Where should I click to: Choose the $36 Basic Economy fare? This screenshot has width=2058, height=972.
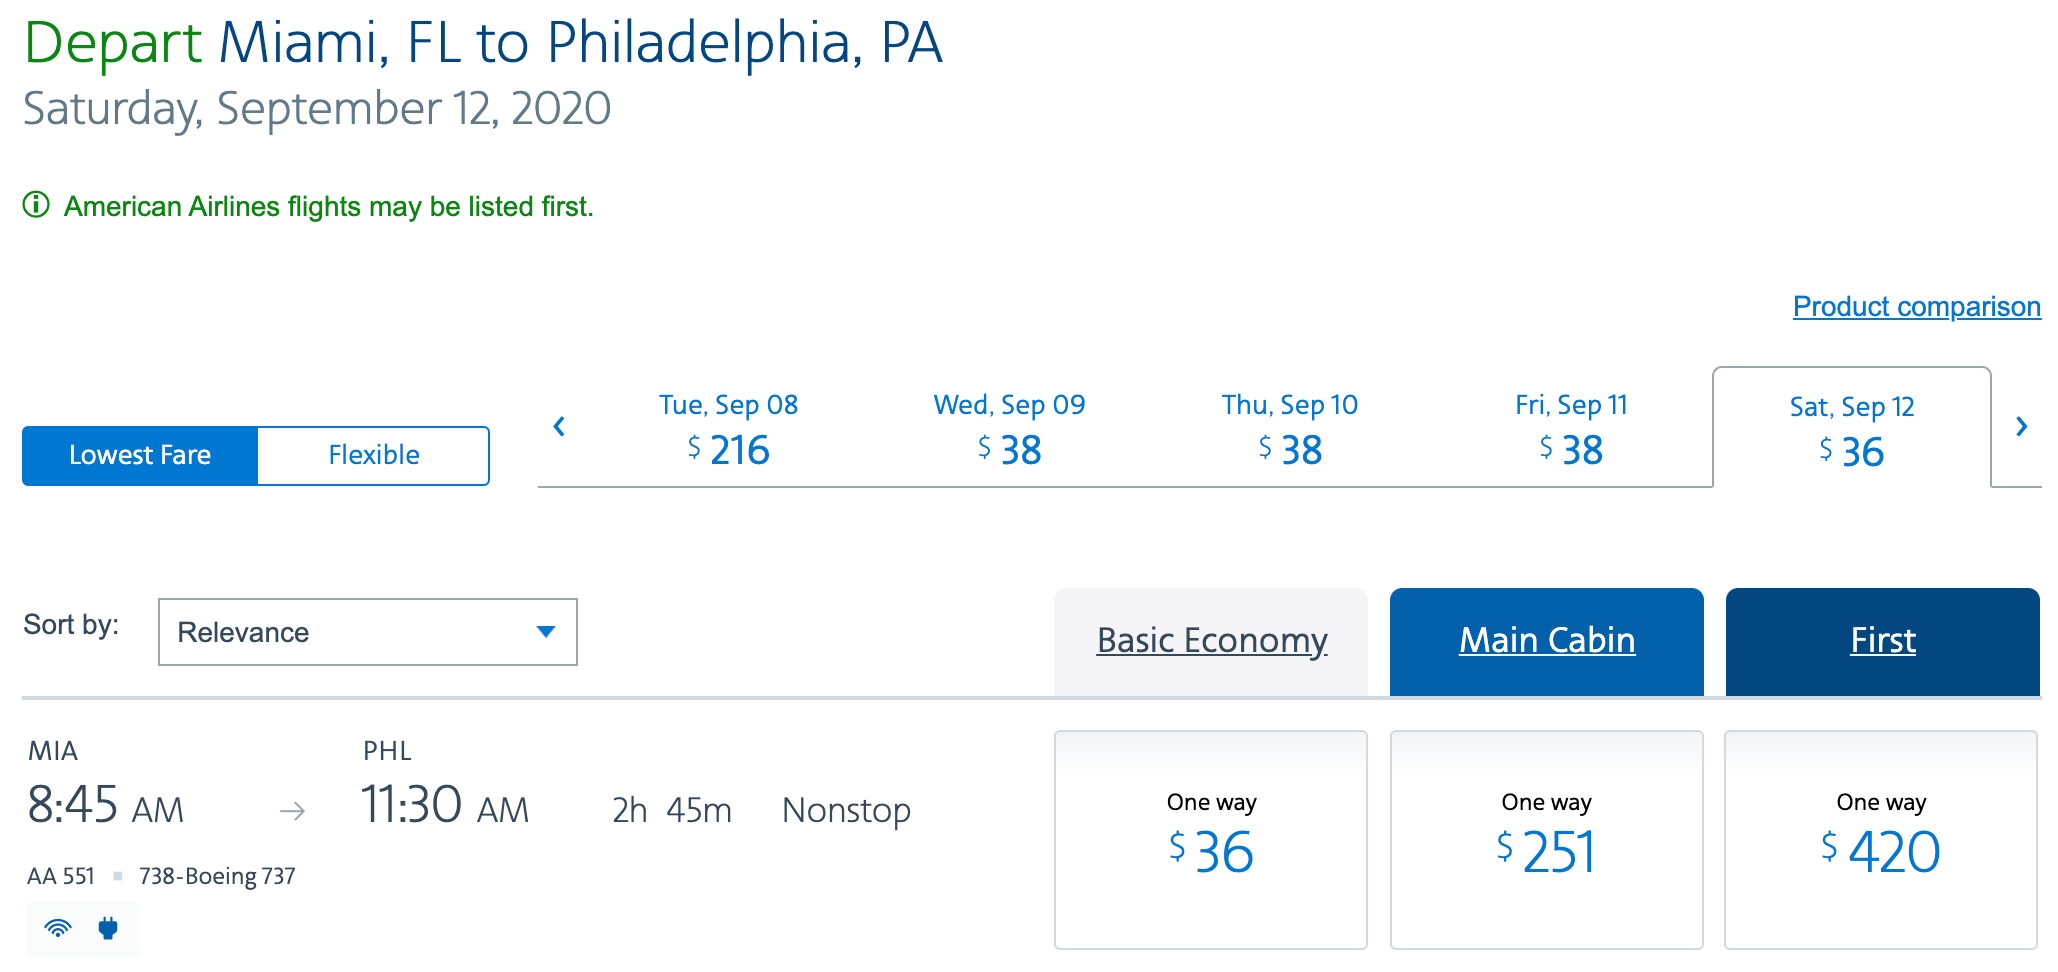pos(1211,840)
